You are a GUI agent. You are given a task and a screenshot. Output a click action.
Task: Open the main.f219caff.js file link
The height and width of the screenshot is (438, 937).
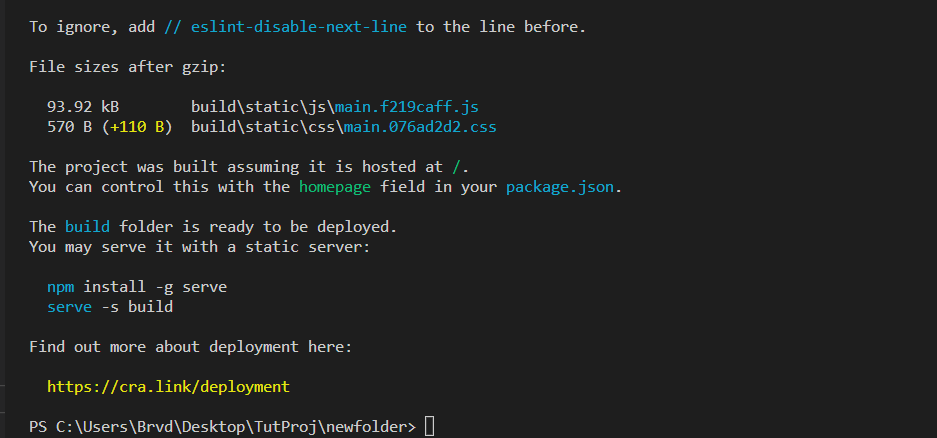[406, 107]
